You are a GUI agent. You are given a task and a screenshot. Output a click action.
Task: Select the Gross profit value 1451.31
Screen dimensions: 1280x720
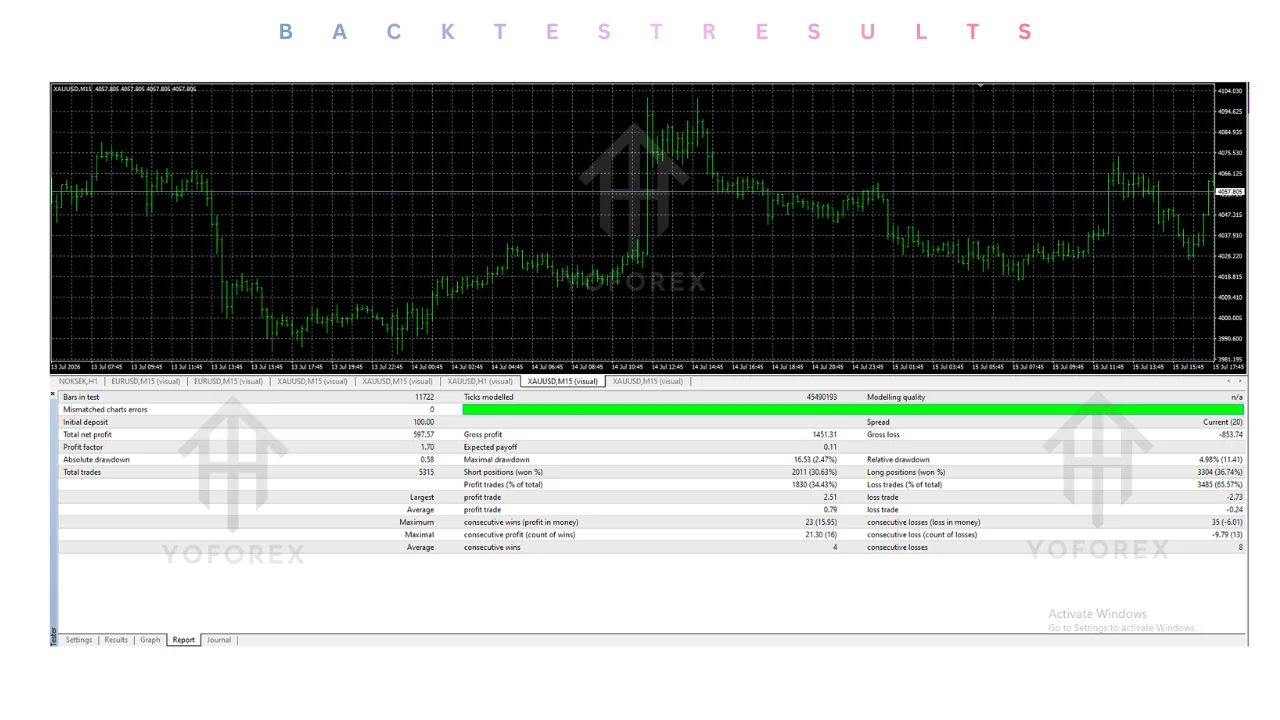[825, 435]
